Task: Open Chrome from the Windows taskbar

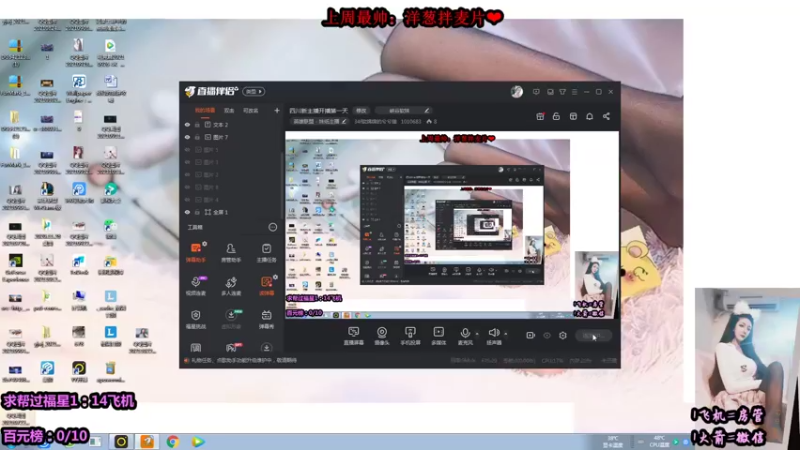Action: [x=172, y=441]
